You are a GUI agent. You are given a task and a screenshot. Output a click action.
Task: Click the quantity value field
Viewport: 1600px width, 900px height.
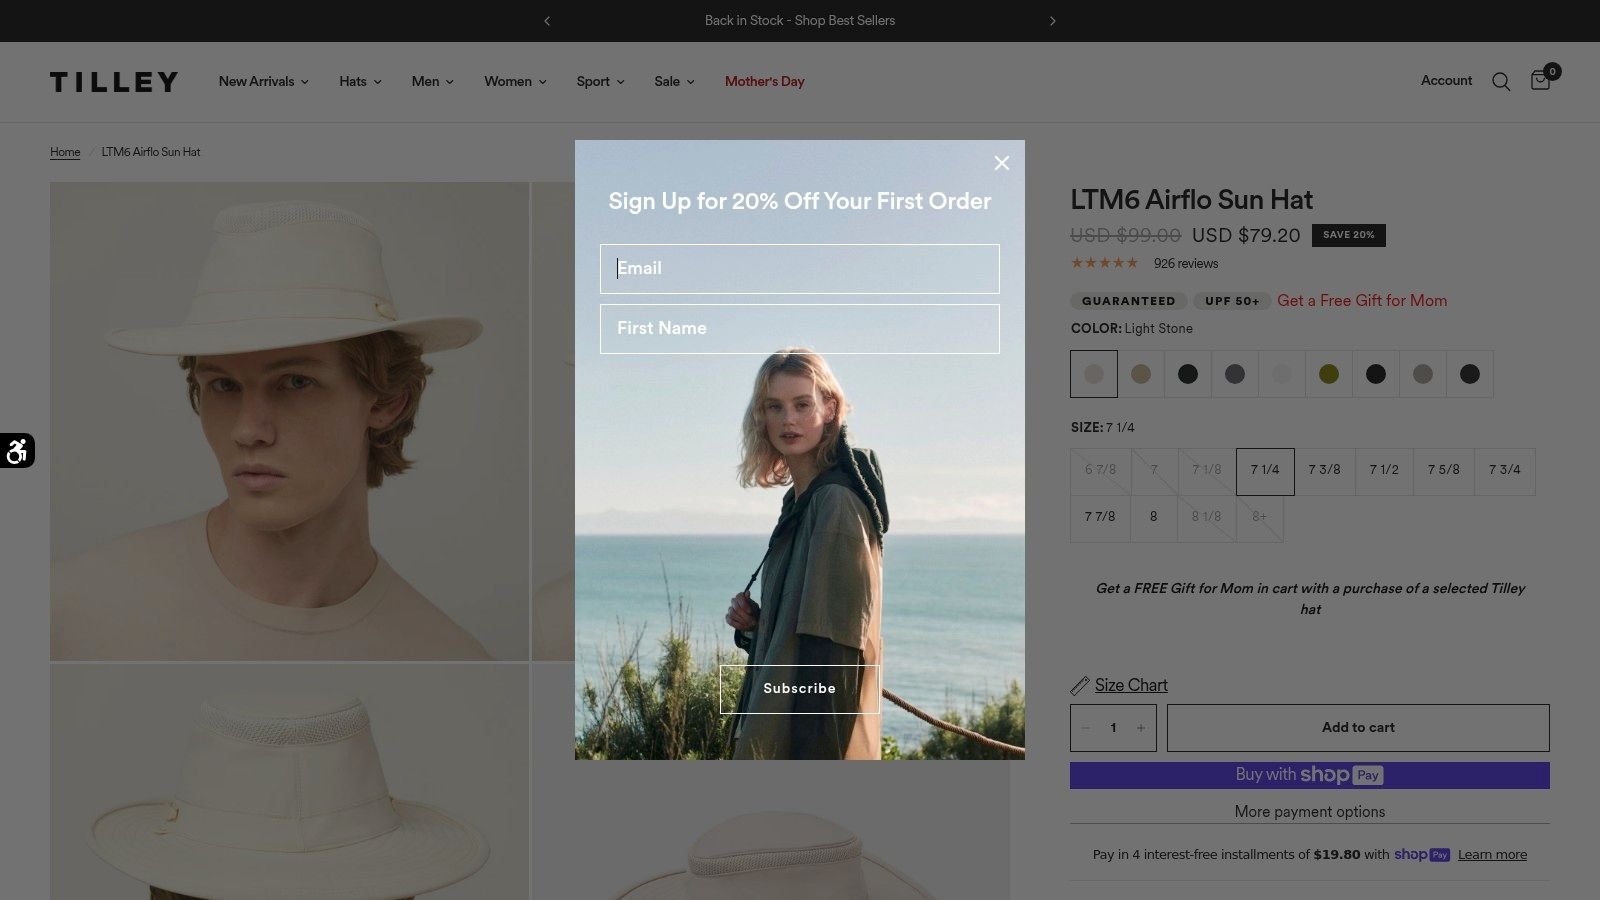[1113, 728]
